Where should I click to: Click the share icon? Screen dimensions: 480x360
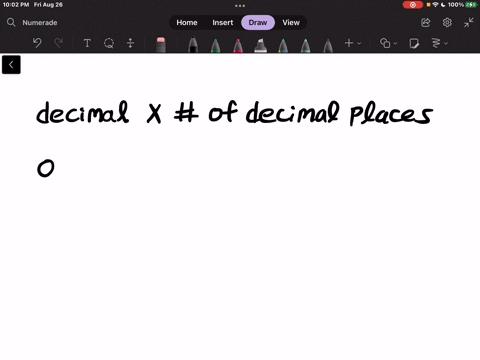(426, 22)
